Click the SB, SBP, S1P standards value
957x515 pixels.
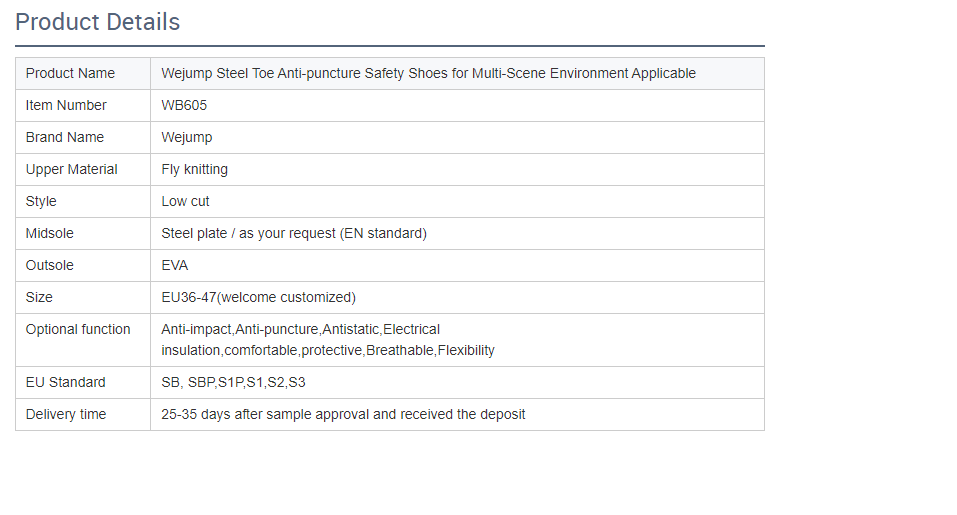click(x=234, y=382)
